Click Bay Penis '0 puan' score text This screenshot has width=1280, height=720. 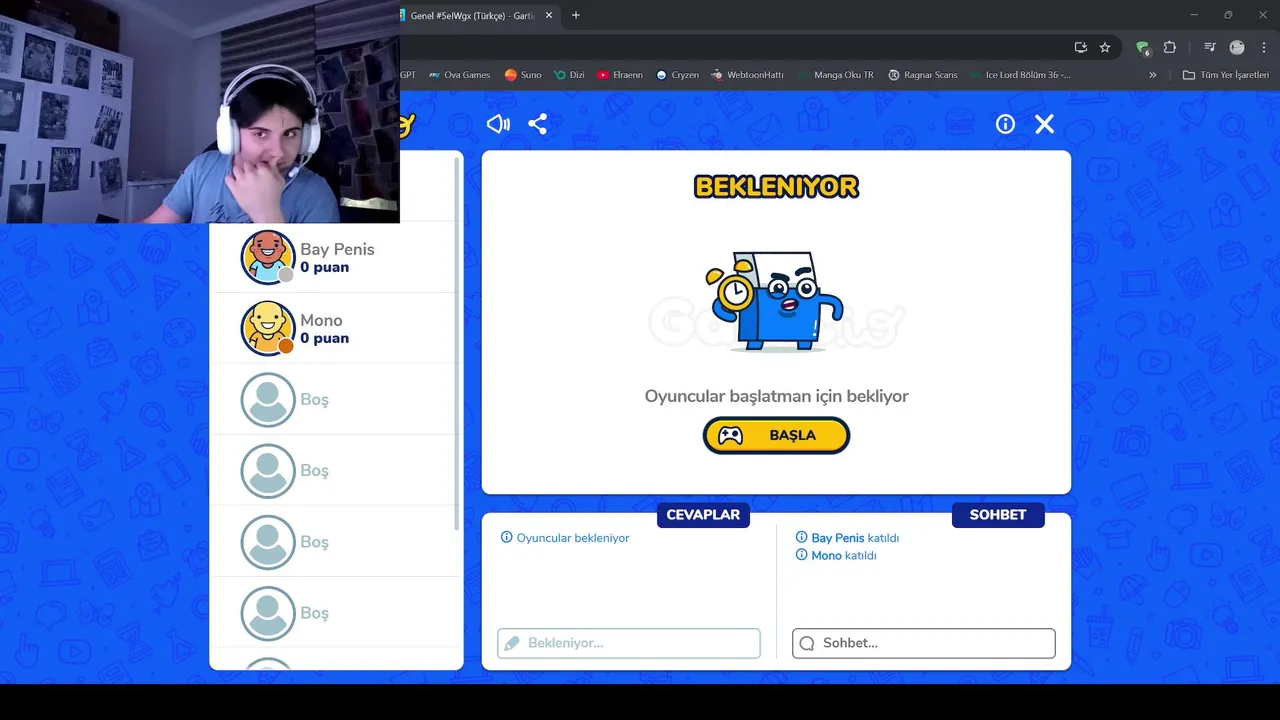(325, 267)
